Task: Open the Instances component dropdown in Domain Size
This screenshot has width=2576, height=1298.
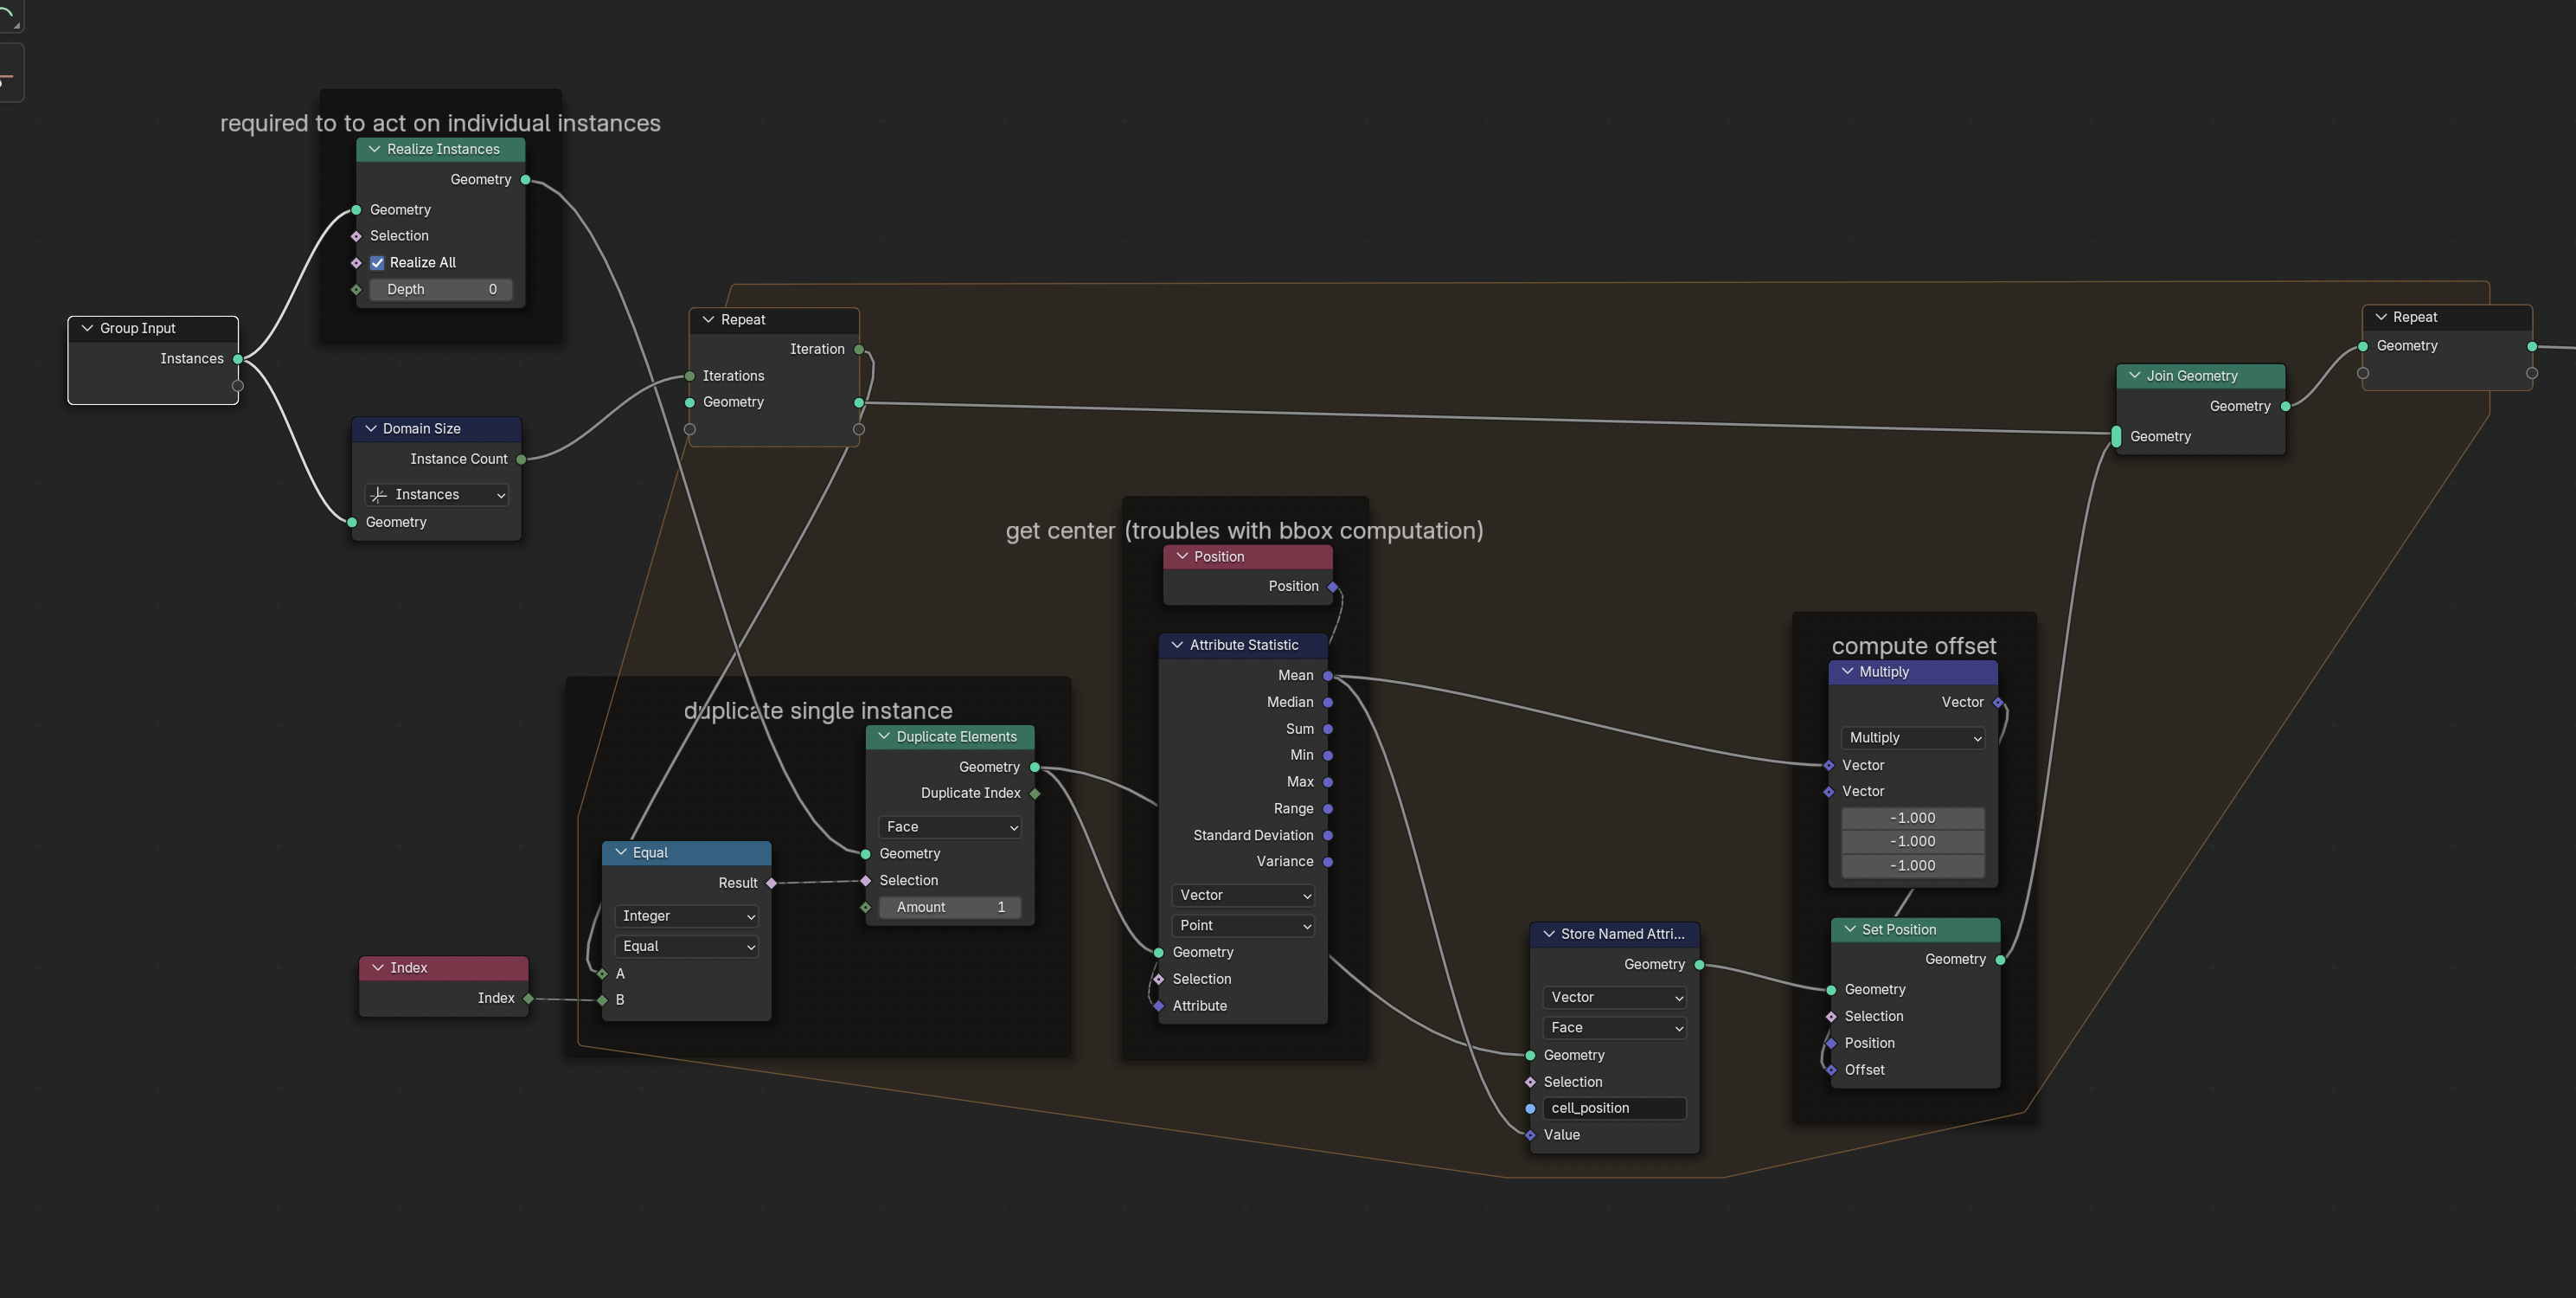Action: (437, 494)
